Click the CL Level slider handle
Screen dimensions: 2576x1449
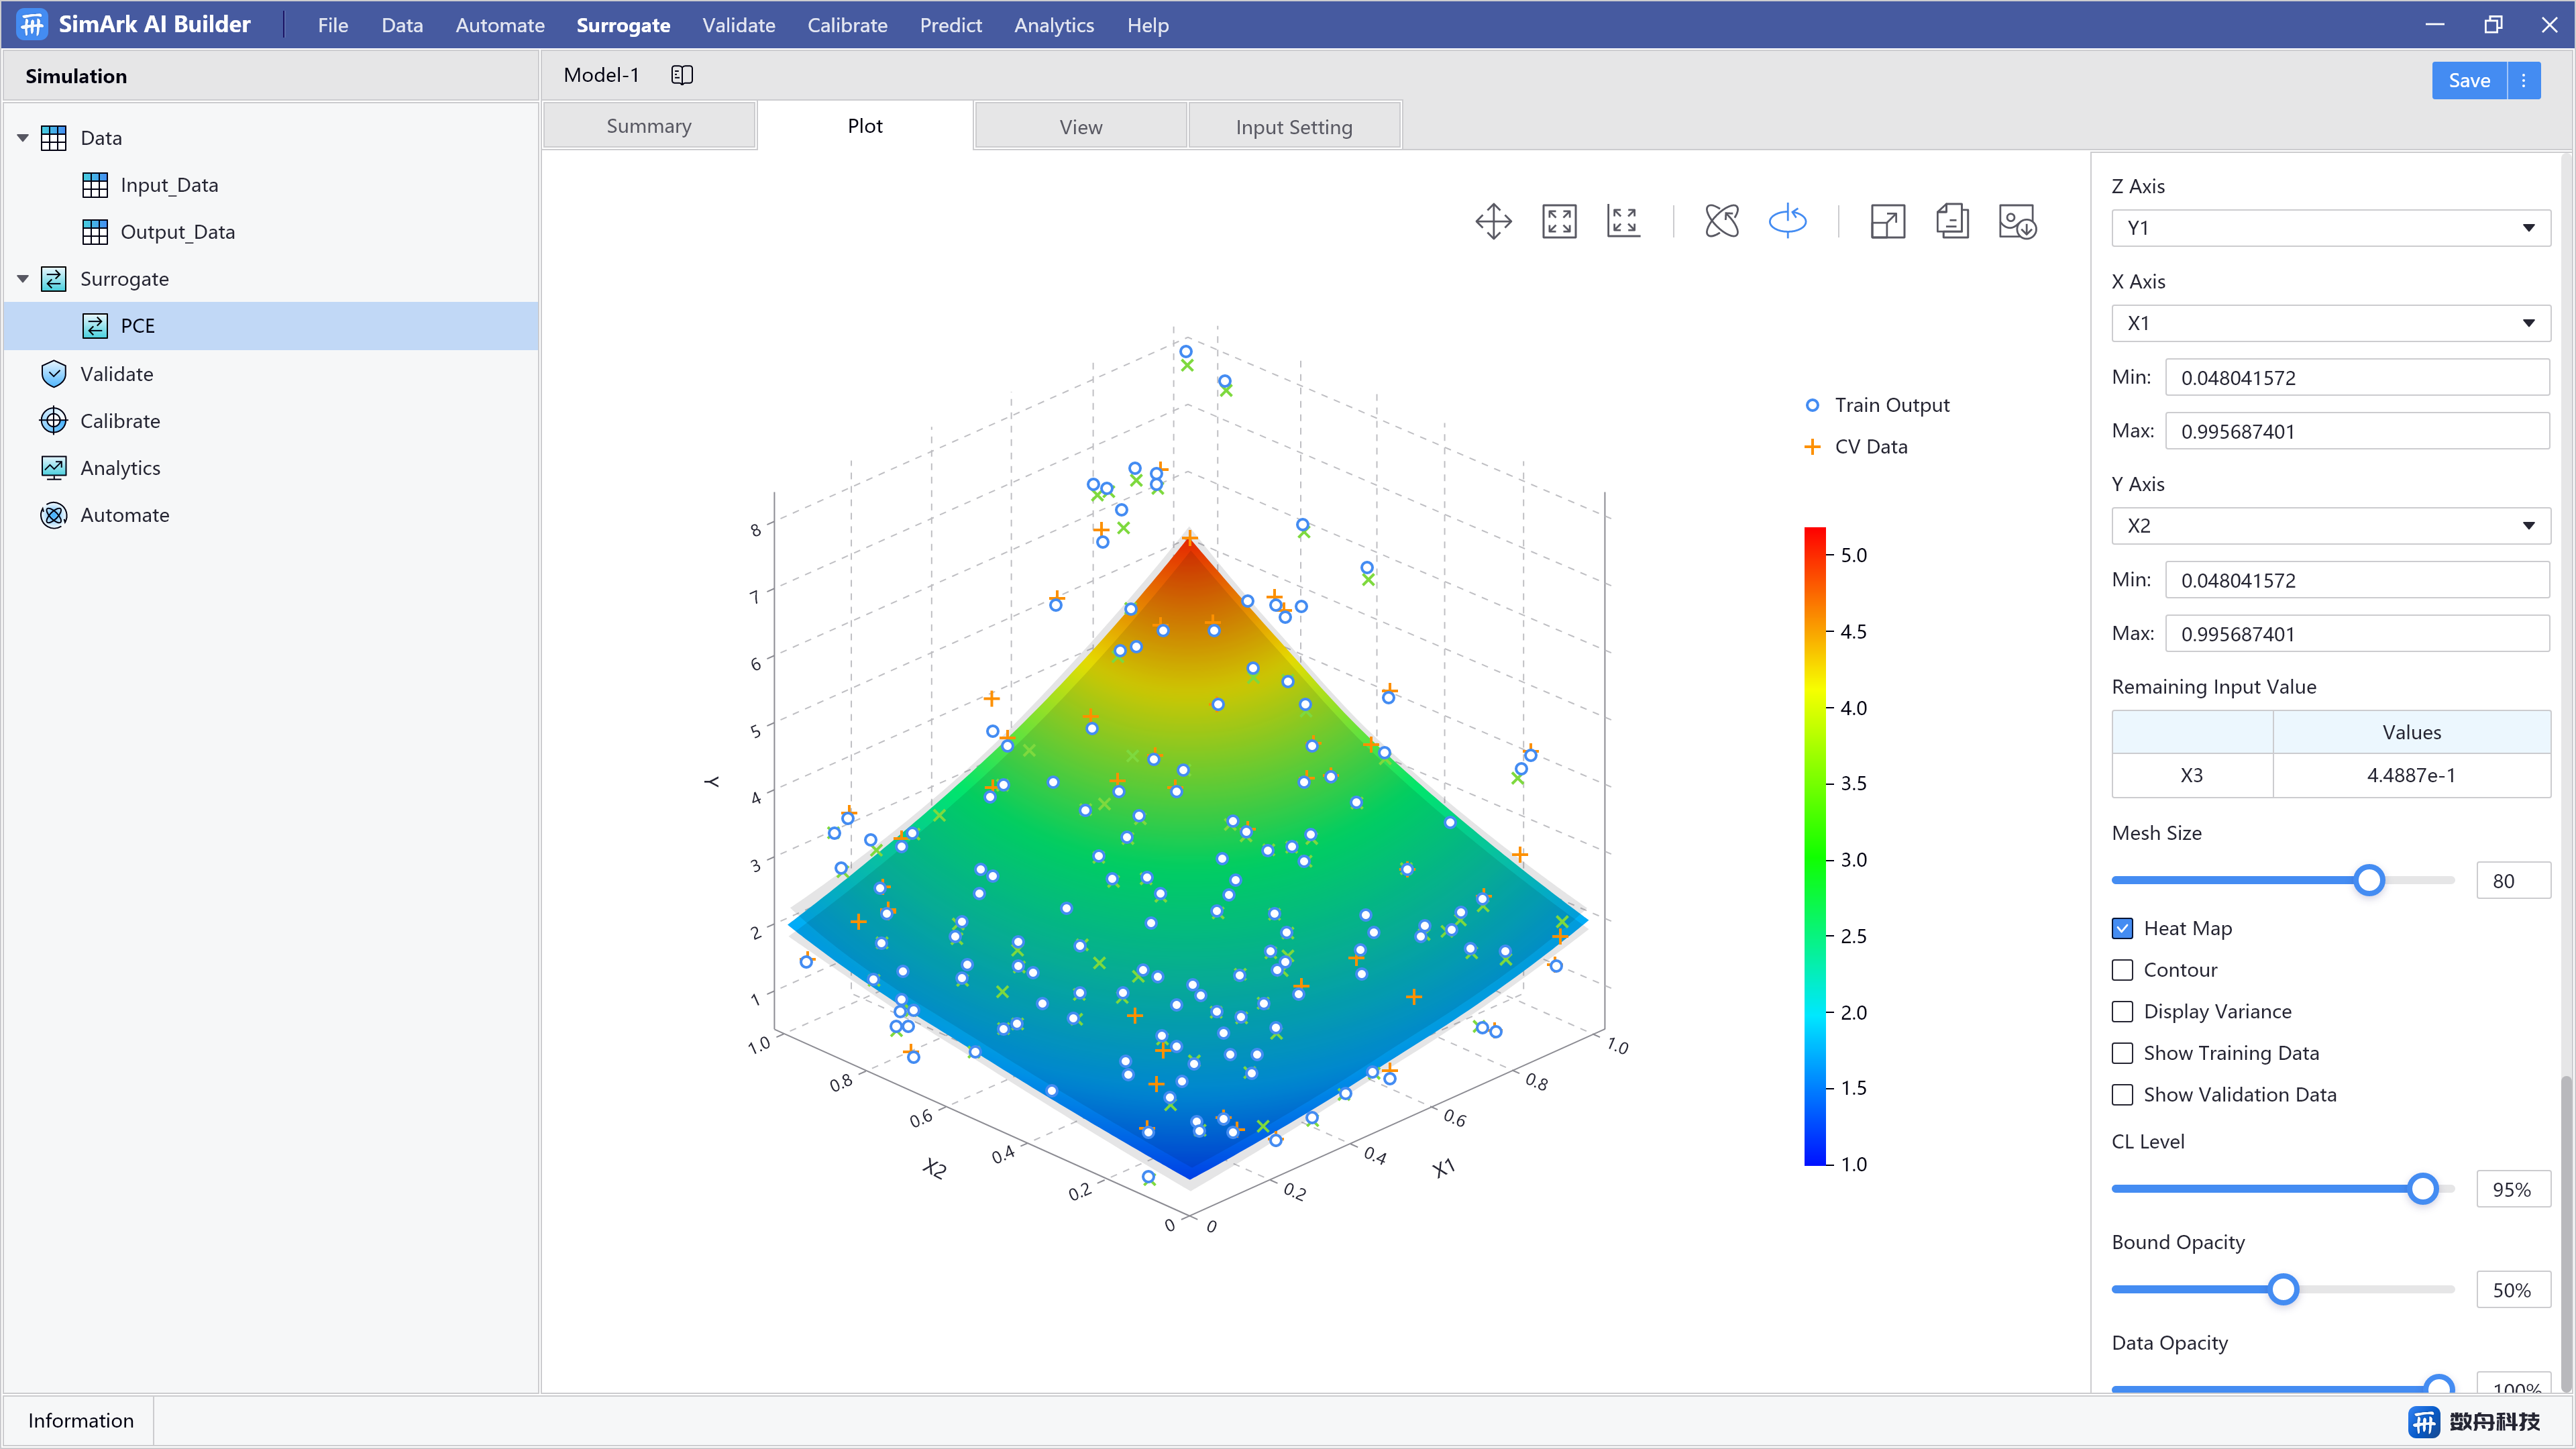(x=2422, y=1189)
